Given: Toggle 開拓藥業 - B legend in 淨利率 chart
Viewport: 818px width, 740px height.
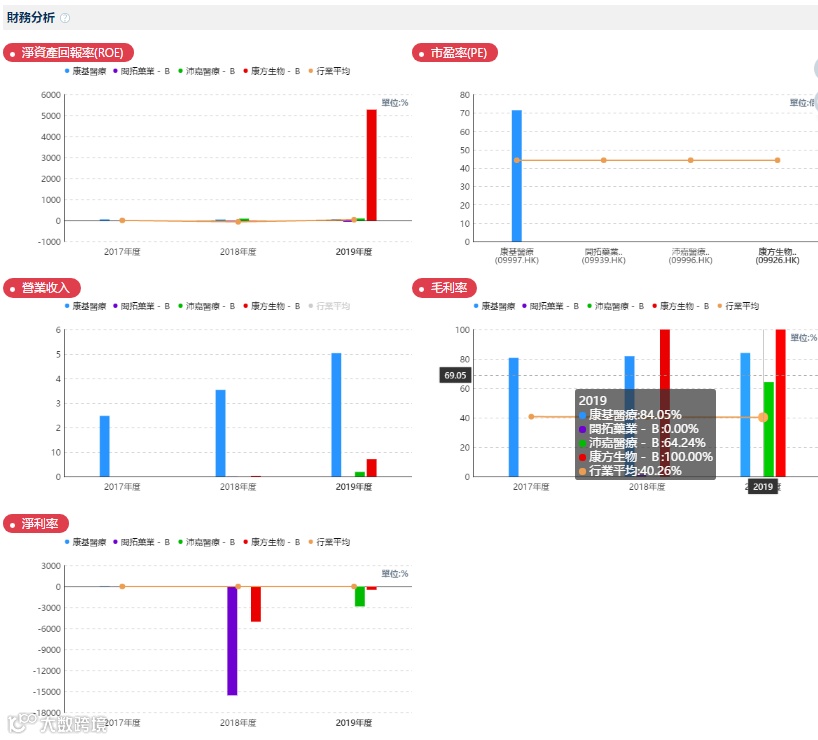Looking at the screenshot, I should [x=141, y=542].
